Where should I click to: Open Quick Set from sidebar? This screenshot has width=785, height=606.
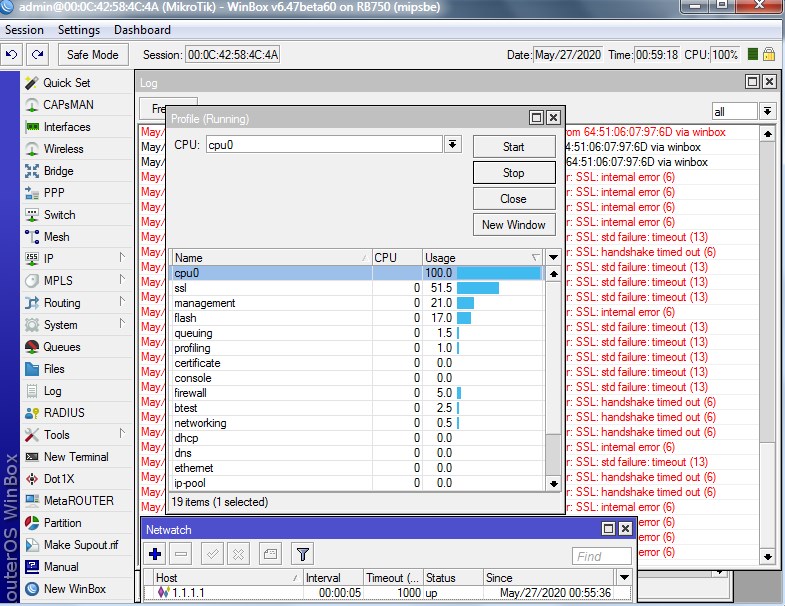point(66,83)
